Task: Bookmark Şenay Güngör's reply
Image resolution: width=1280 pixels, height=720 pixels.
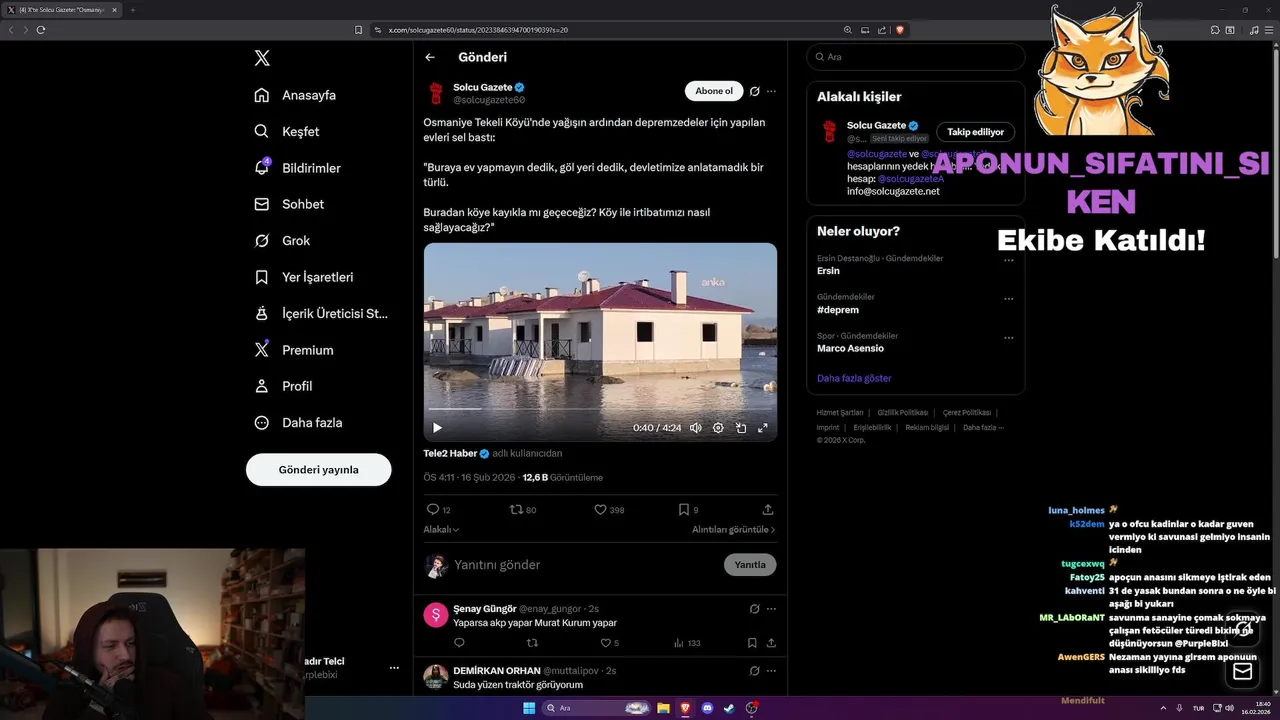Action: (752, 643)
